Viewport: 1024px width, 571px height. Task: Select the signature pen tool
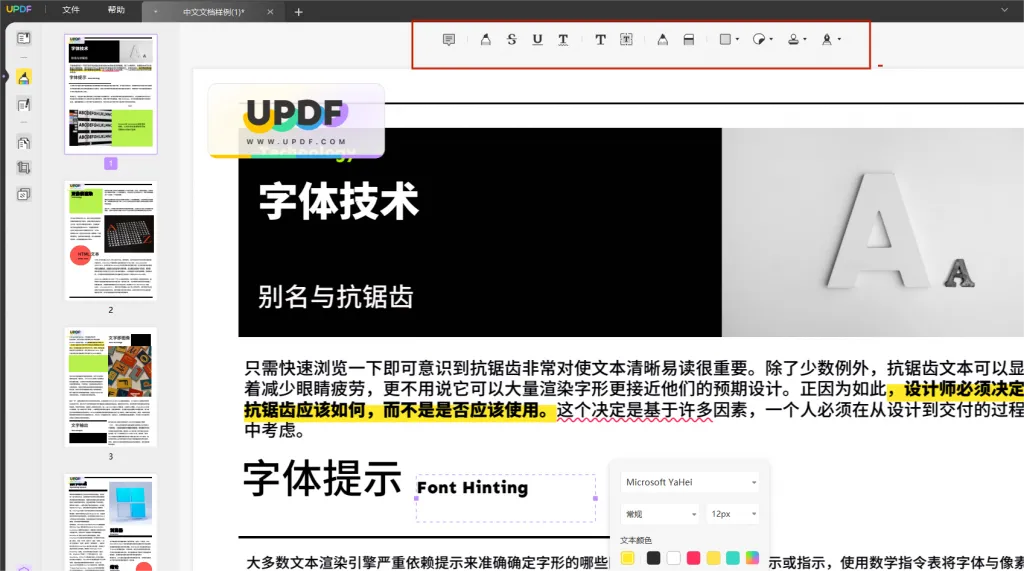[x=827, y=40]
